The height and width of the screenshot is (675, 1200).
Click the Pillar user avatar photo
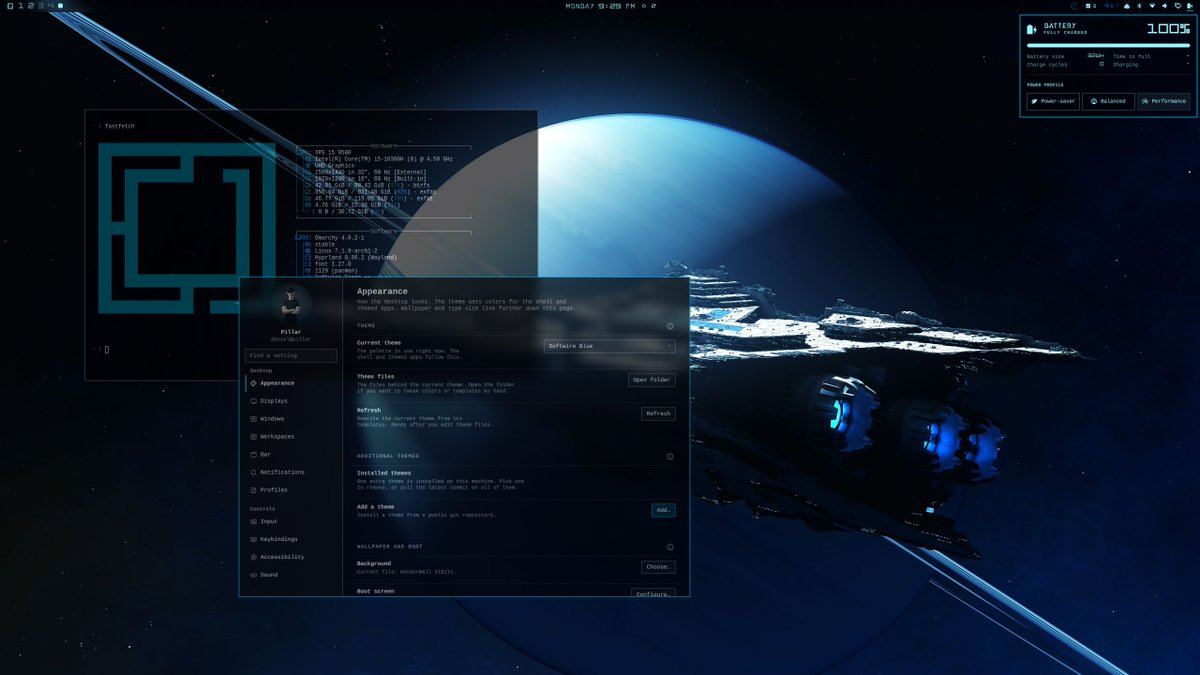(291, 303)
